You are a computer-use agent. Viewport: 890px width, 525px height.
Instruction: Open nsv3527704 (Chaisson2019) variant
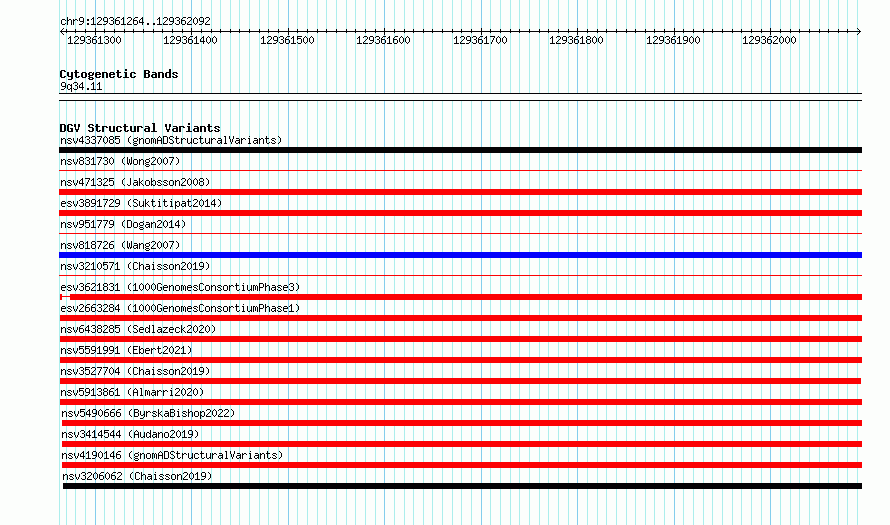[135, 371]
